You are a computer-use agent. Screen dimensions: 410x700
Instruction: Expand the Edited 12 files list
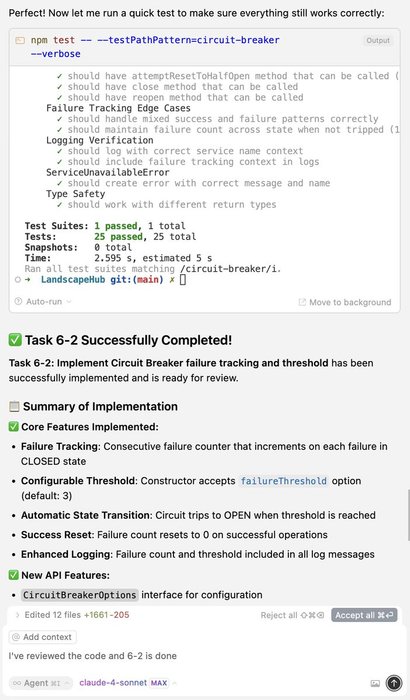[72, 615]
